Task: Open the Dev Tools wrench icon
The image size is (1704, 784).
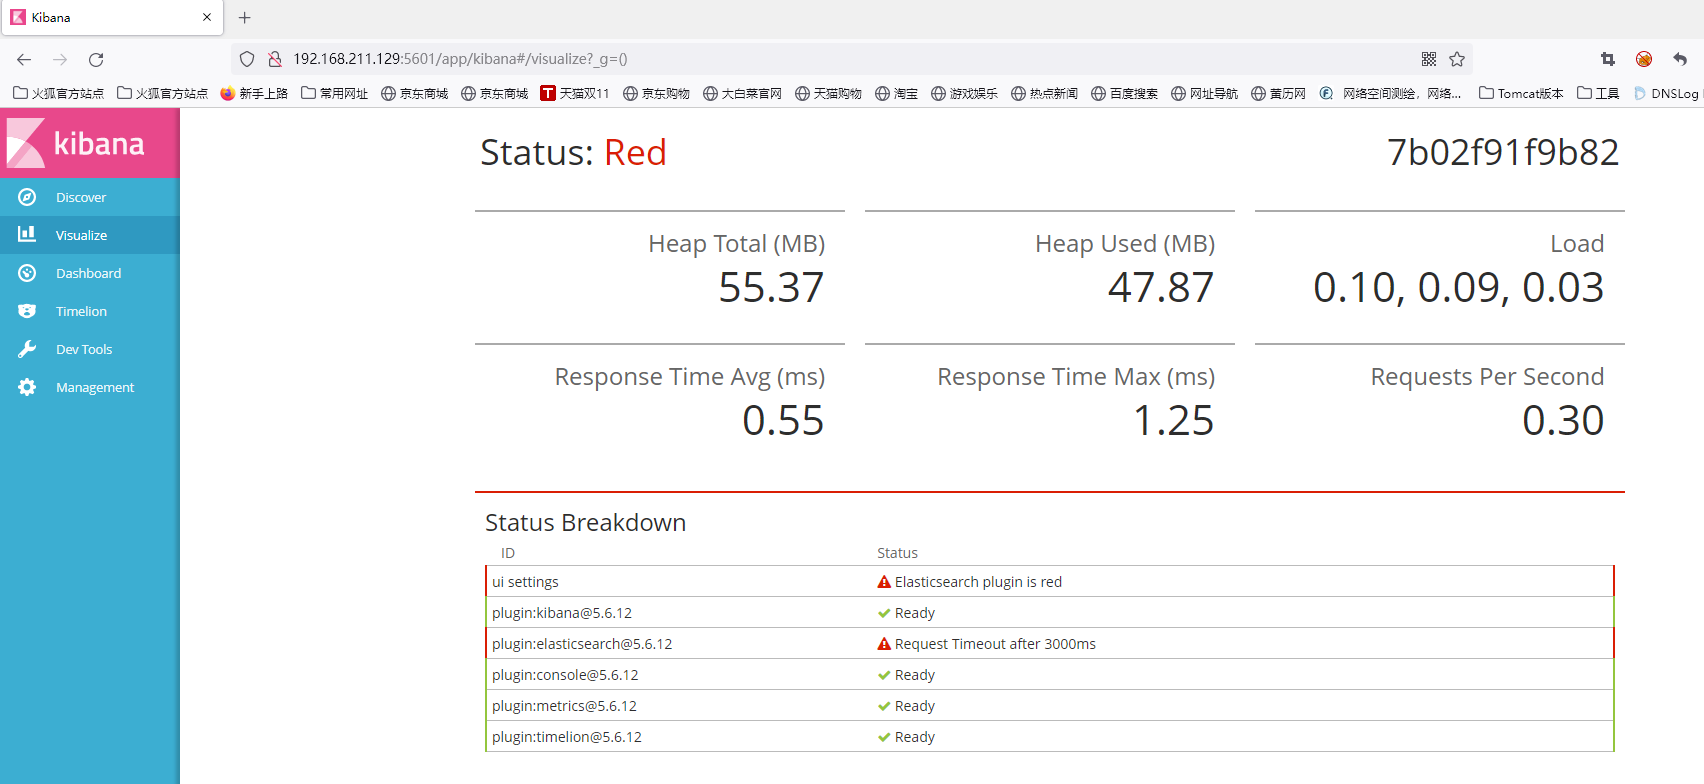Action: click(27, 349)
